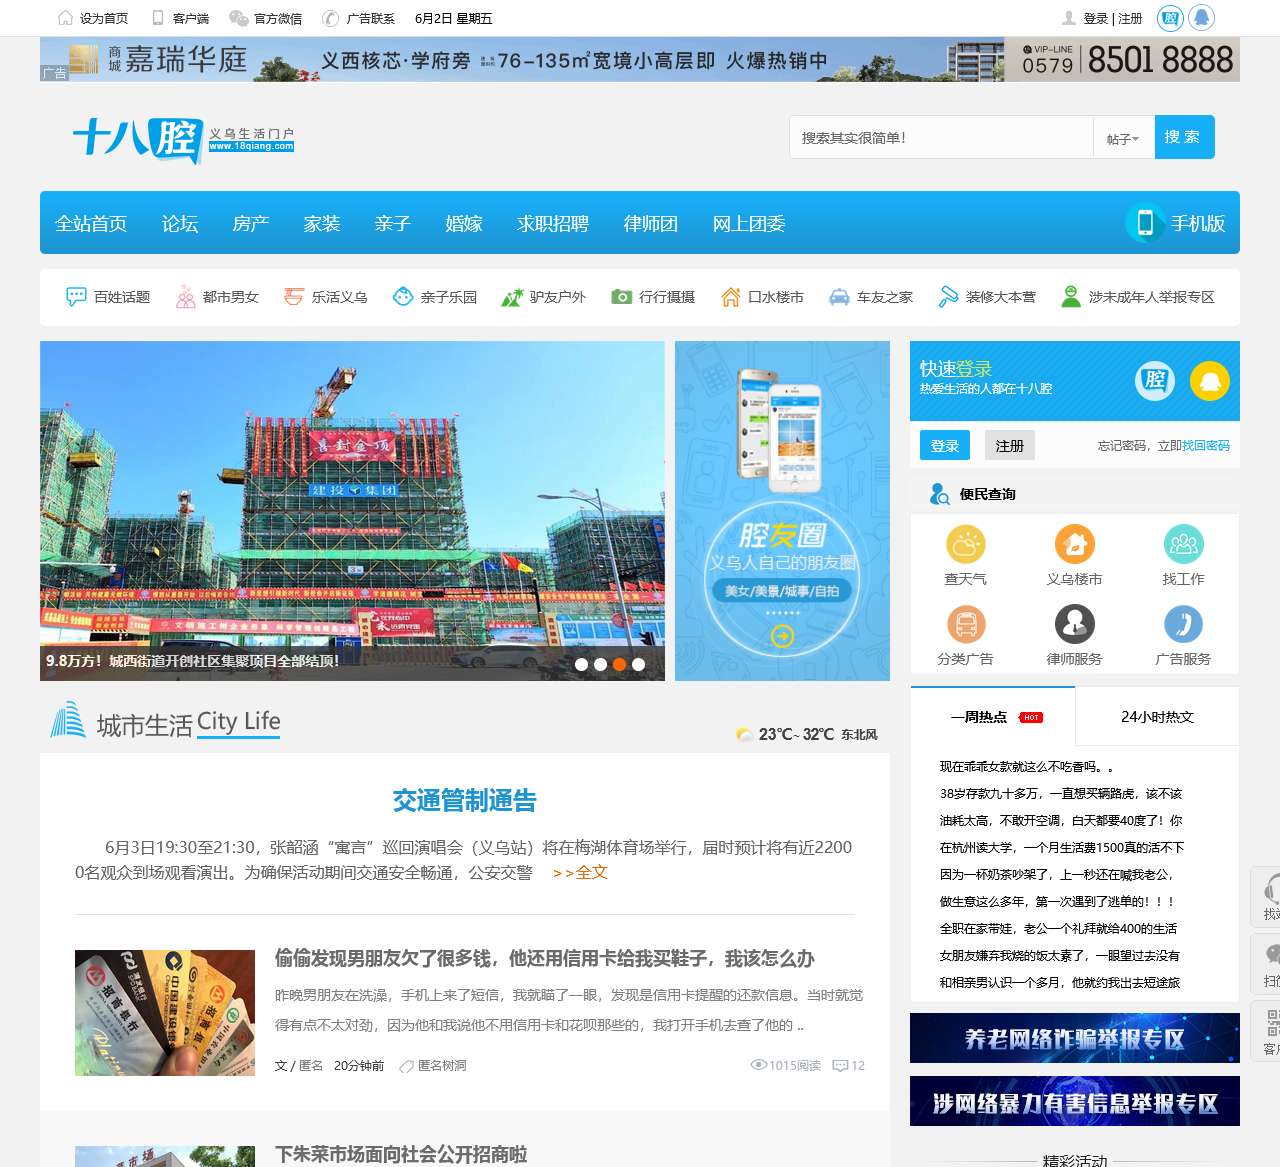This screenshot has height=1167, width=1280.
Task: Select the first carousel slide dot
Action: (x=581, y=664)
